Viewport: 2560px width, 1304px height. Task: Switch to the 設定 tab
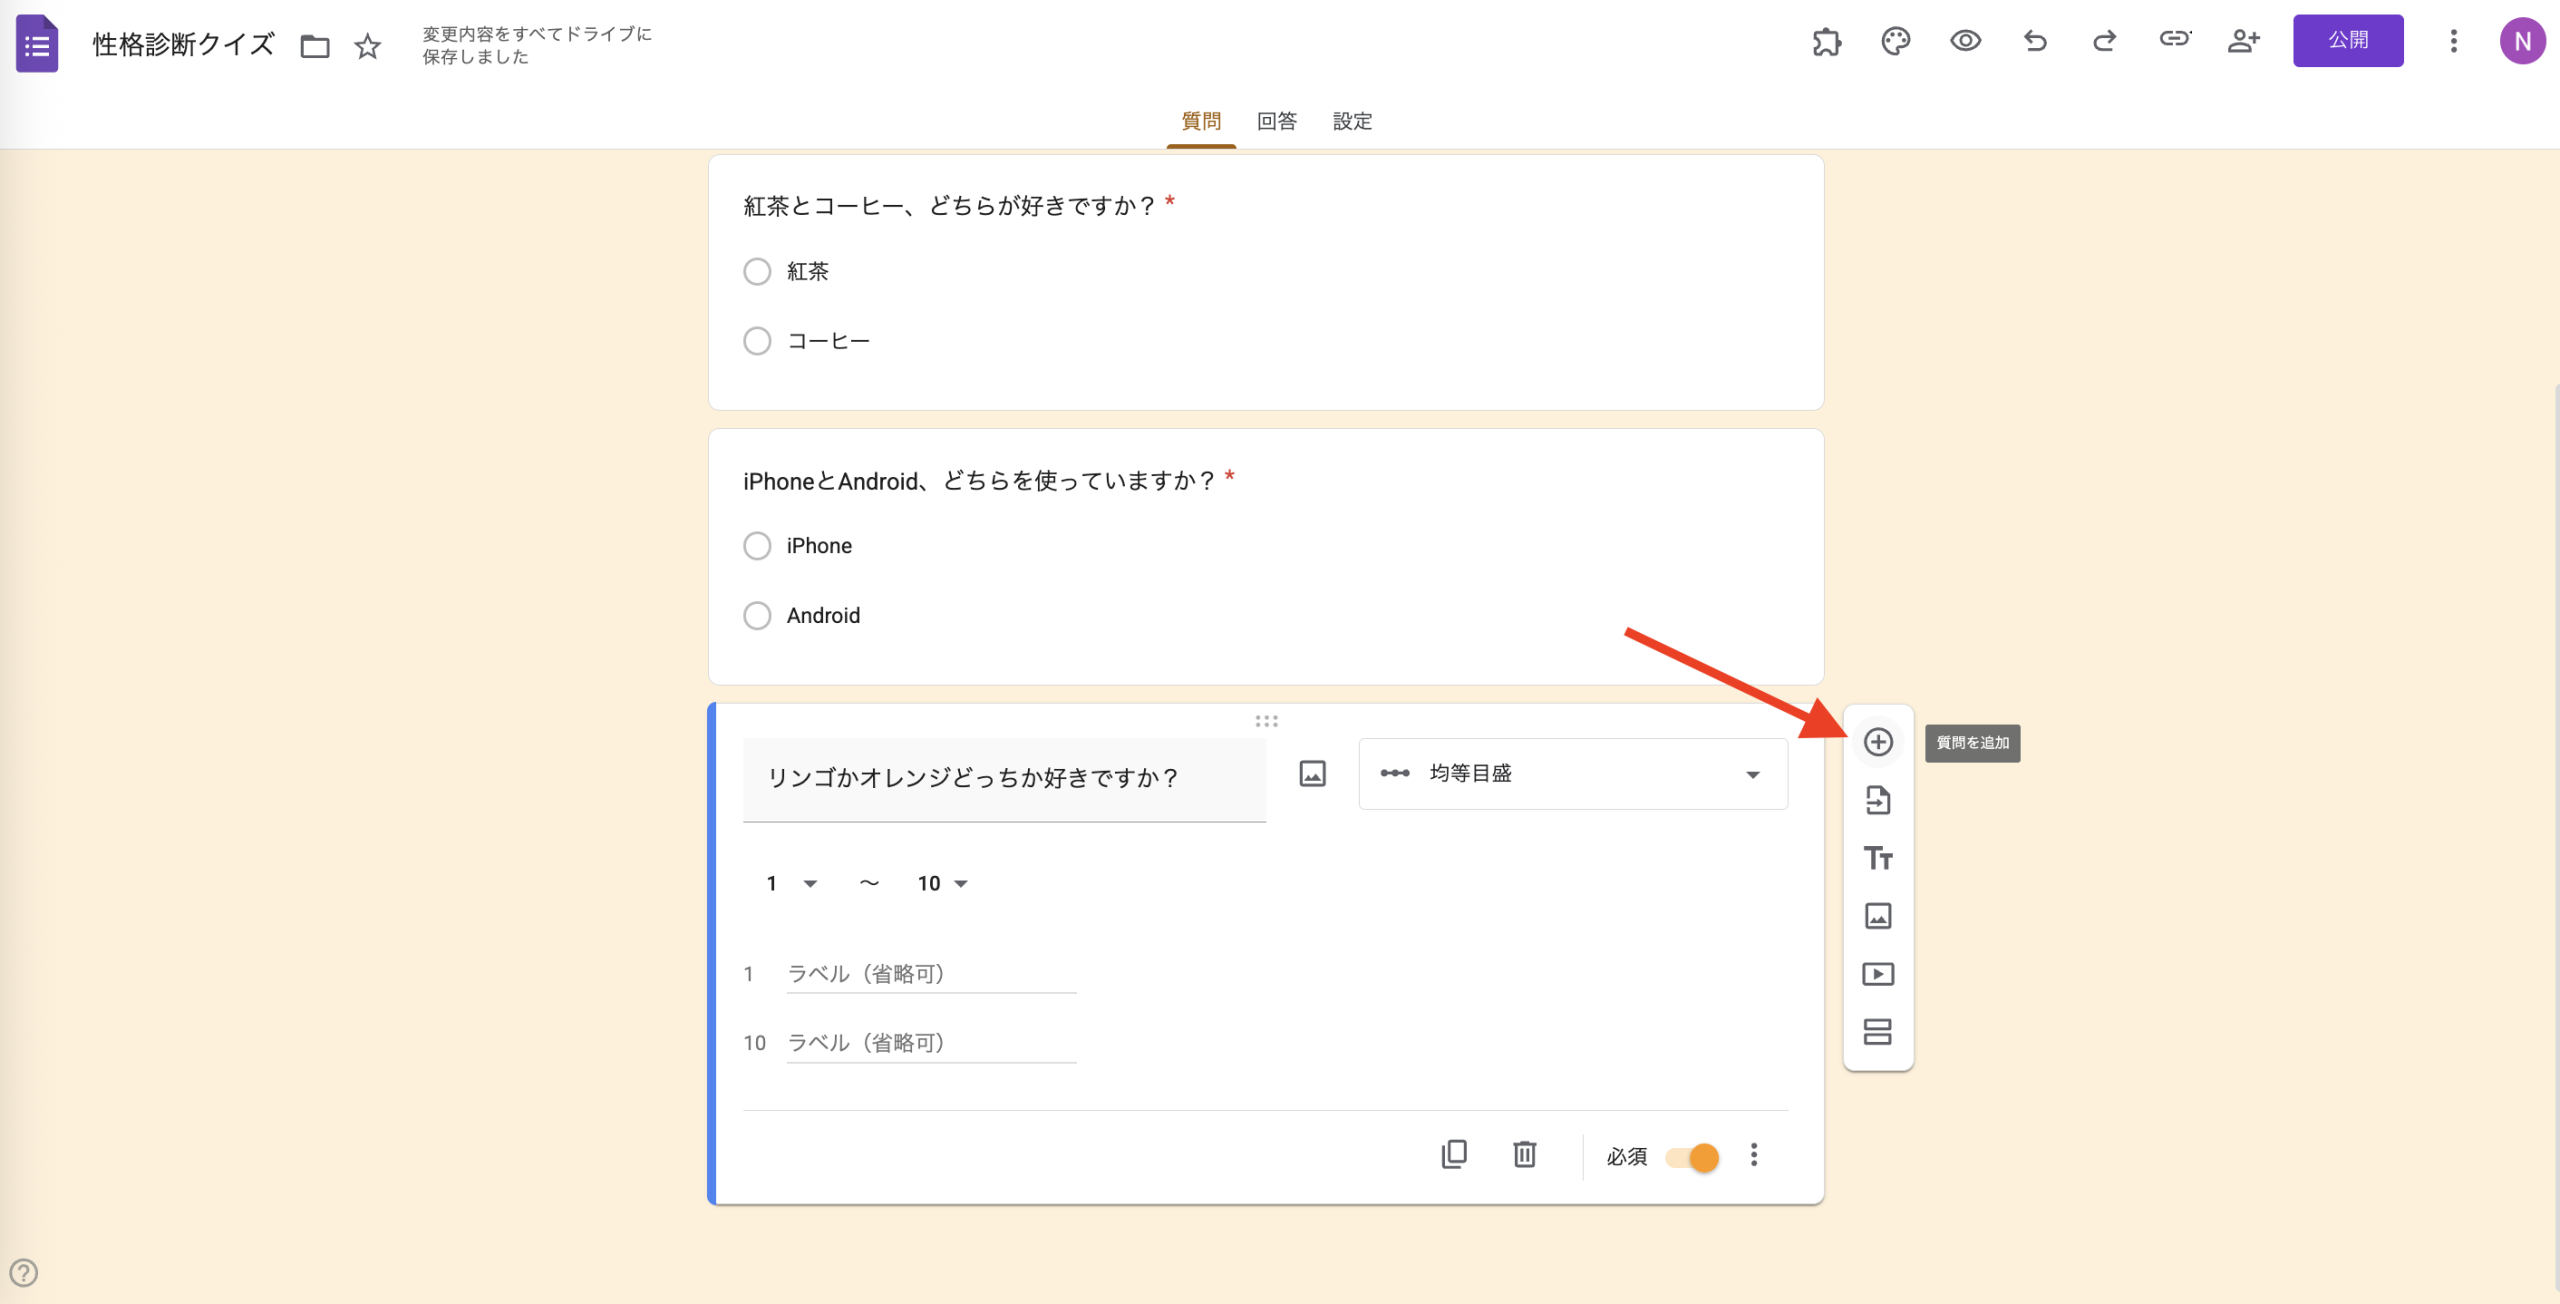pos(1352,121)
